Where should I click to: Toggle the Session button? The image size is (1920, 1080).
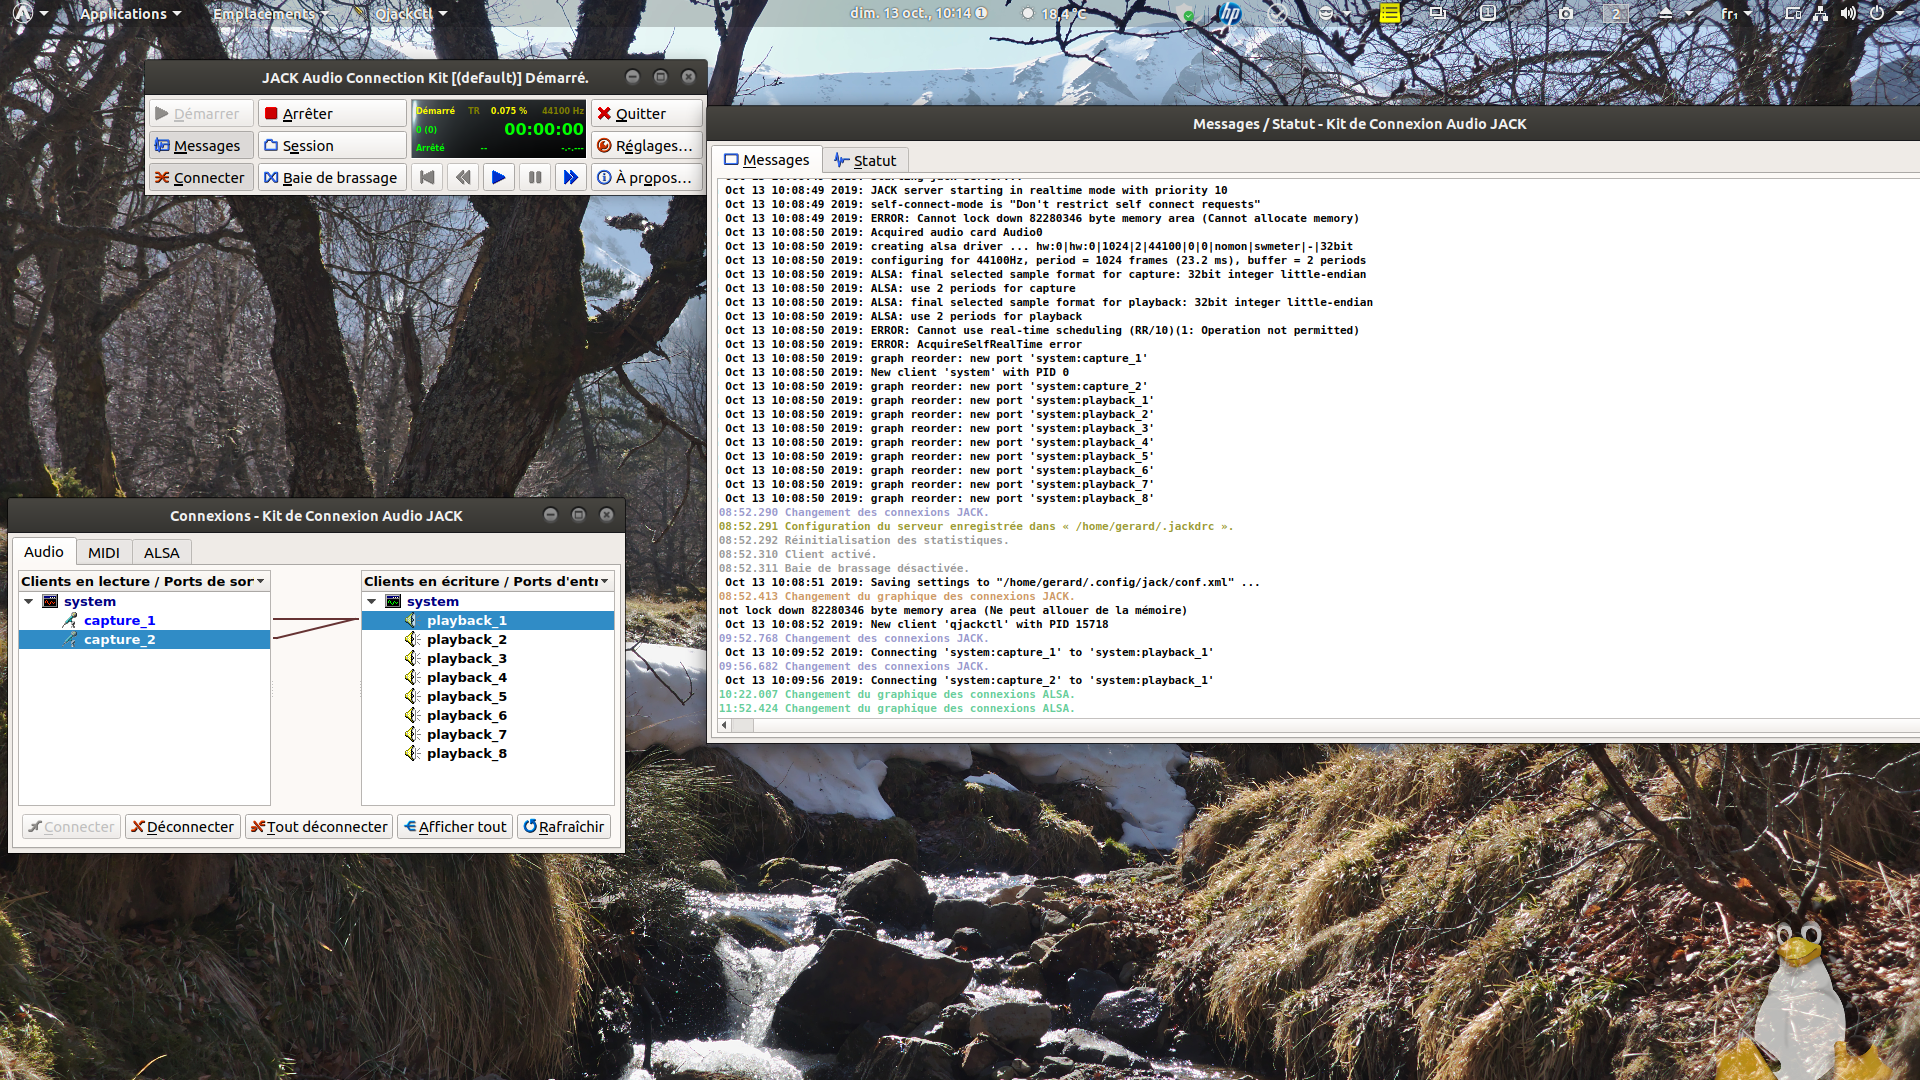[x=331, y=146]
